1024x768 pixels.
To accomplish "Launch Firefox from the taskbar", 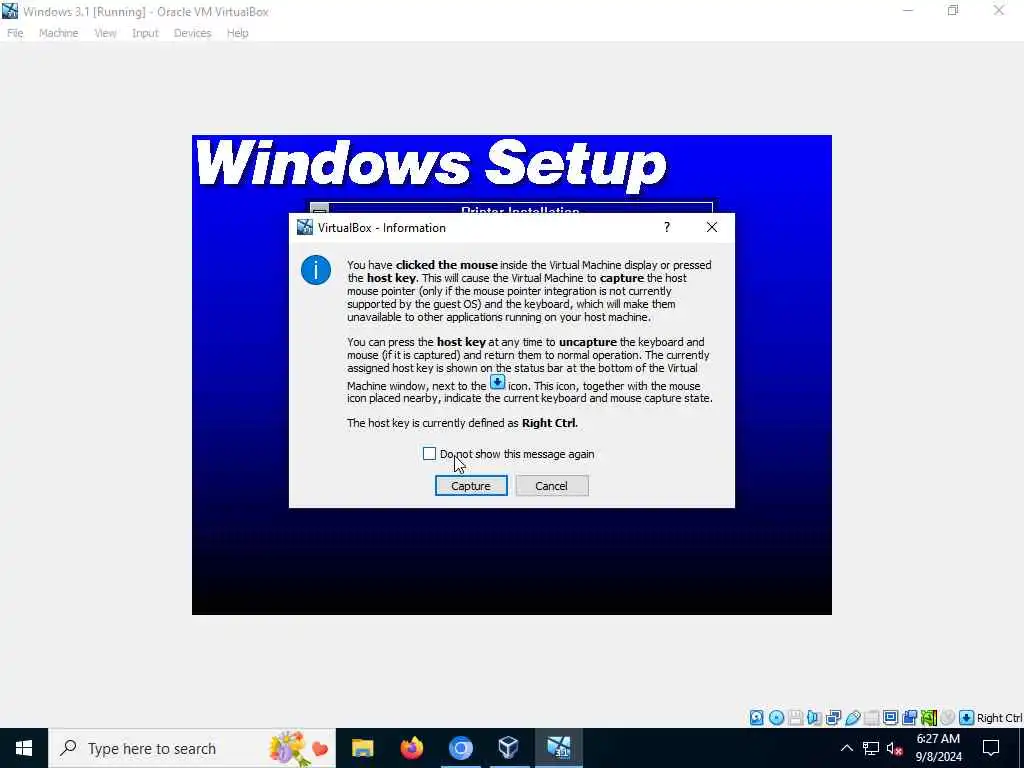I will [x=411, y=748].
